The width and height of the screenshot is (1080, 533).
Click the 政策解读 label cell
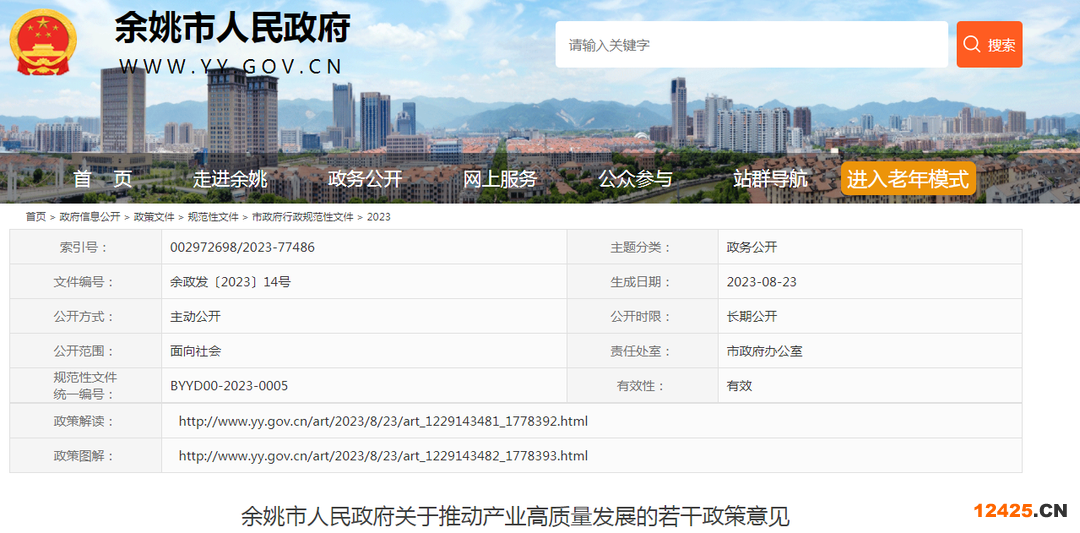(85, 421)
